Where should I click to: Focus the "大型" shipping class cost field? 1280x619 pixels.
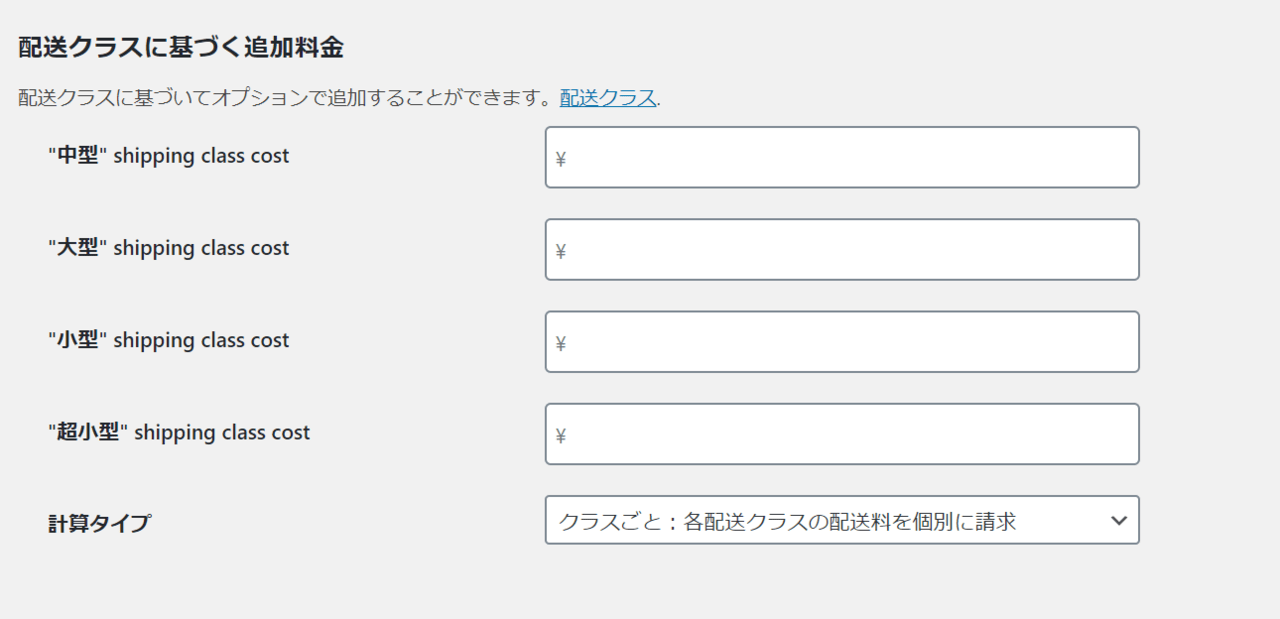click(x=842, y=249)
